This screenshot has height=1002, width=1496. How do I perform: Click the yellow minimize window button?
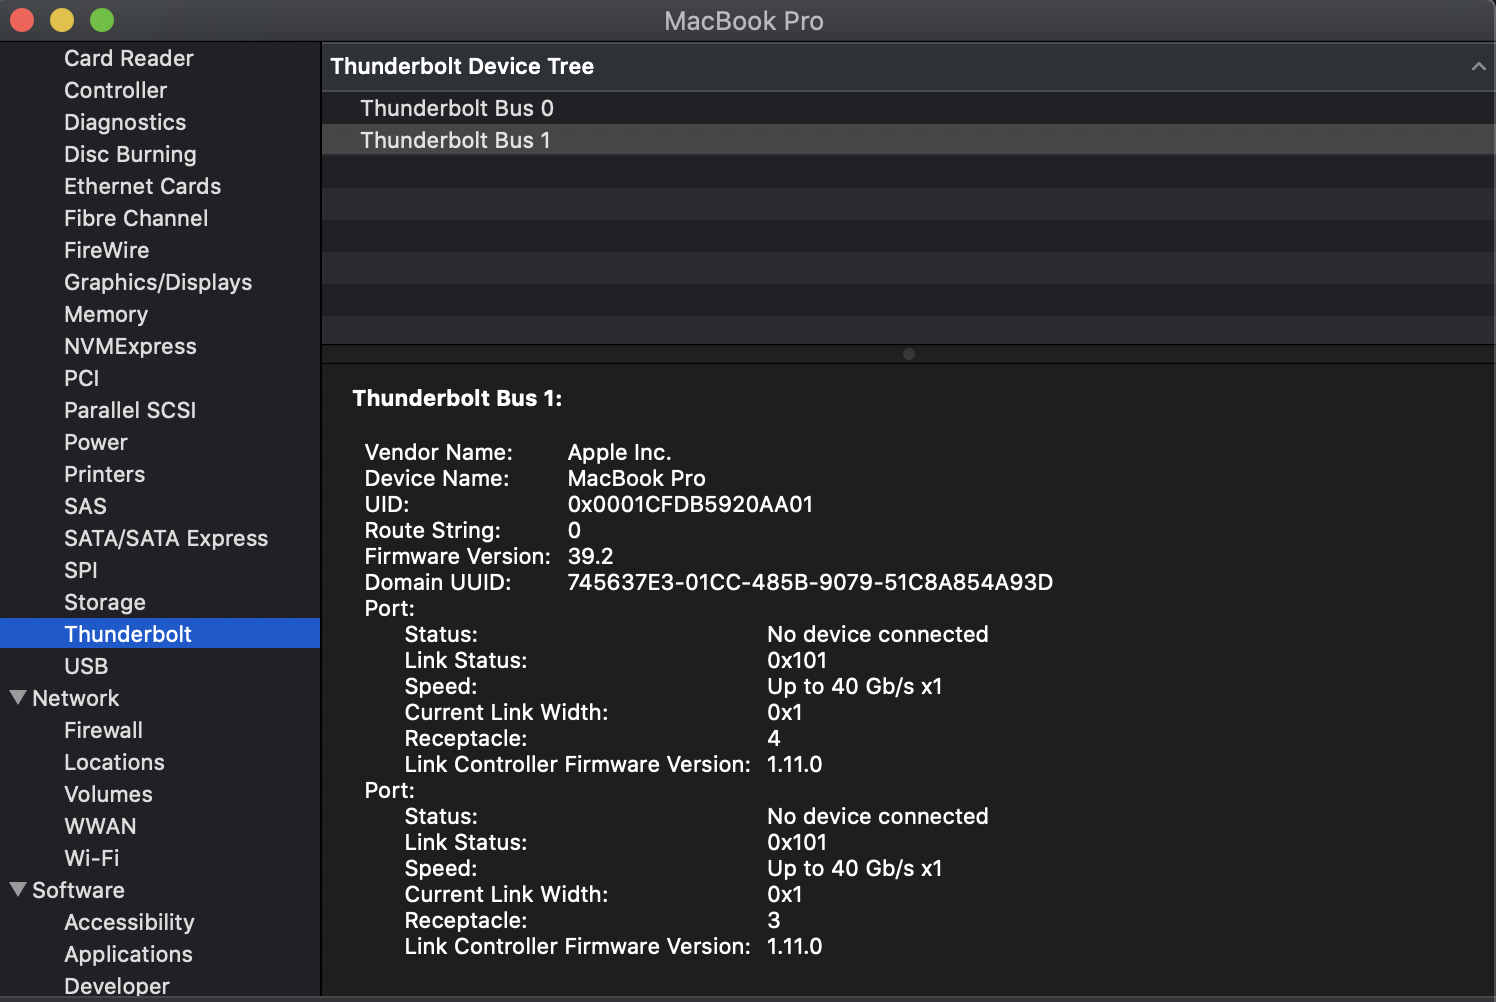click(62, 20)
